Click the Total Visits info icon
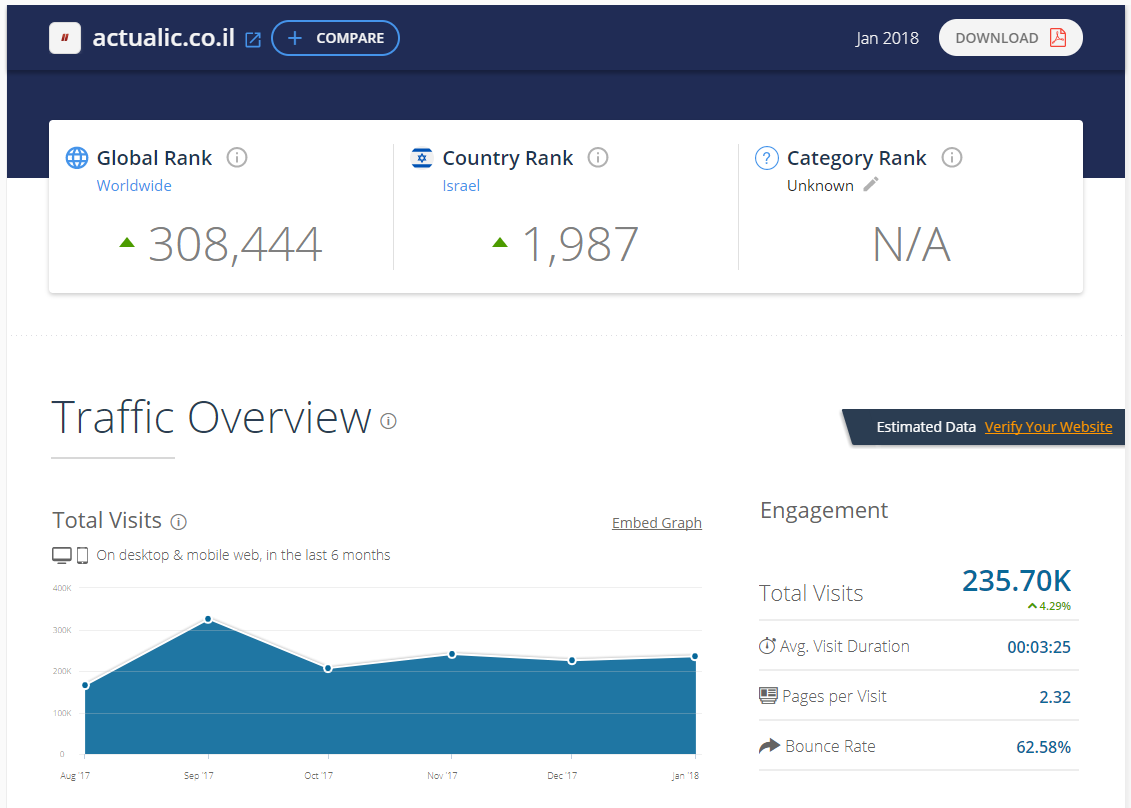 pos(179,521)
